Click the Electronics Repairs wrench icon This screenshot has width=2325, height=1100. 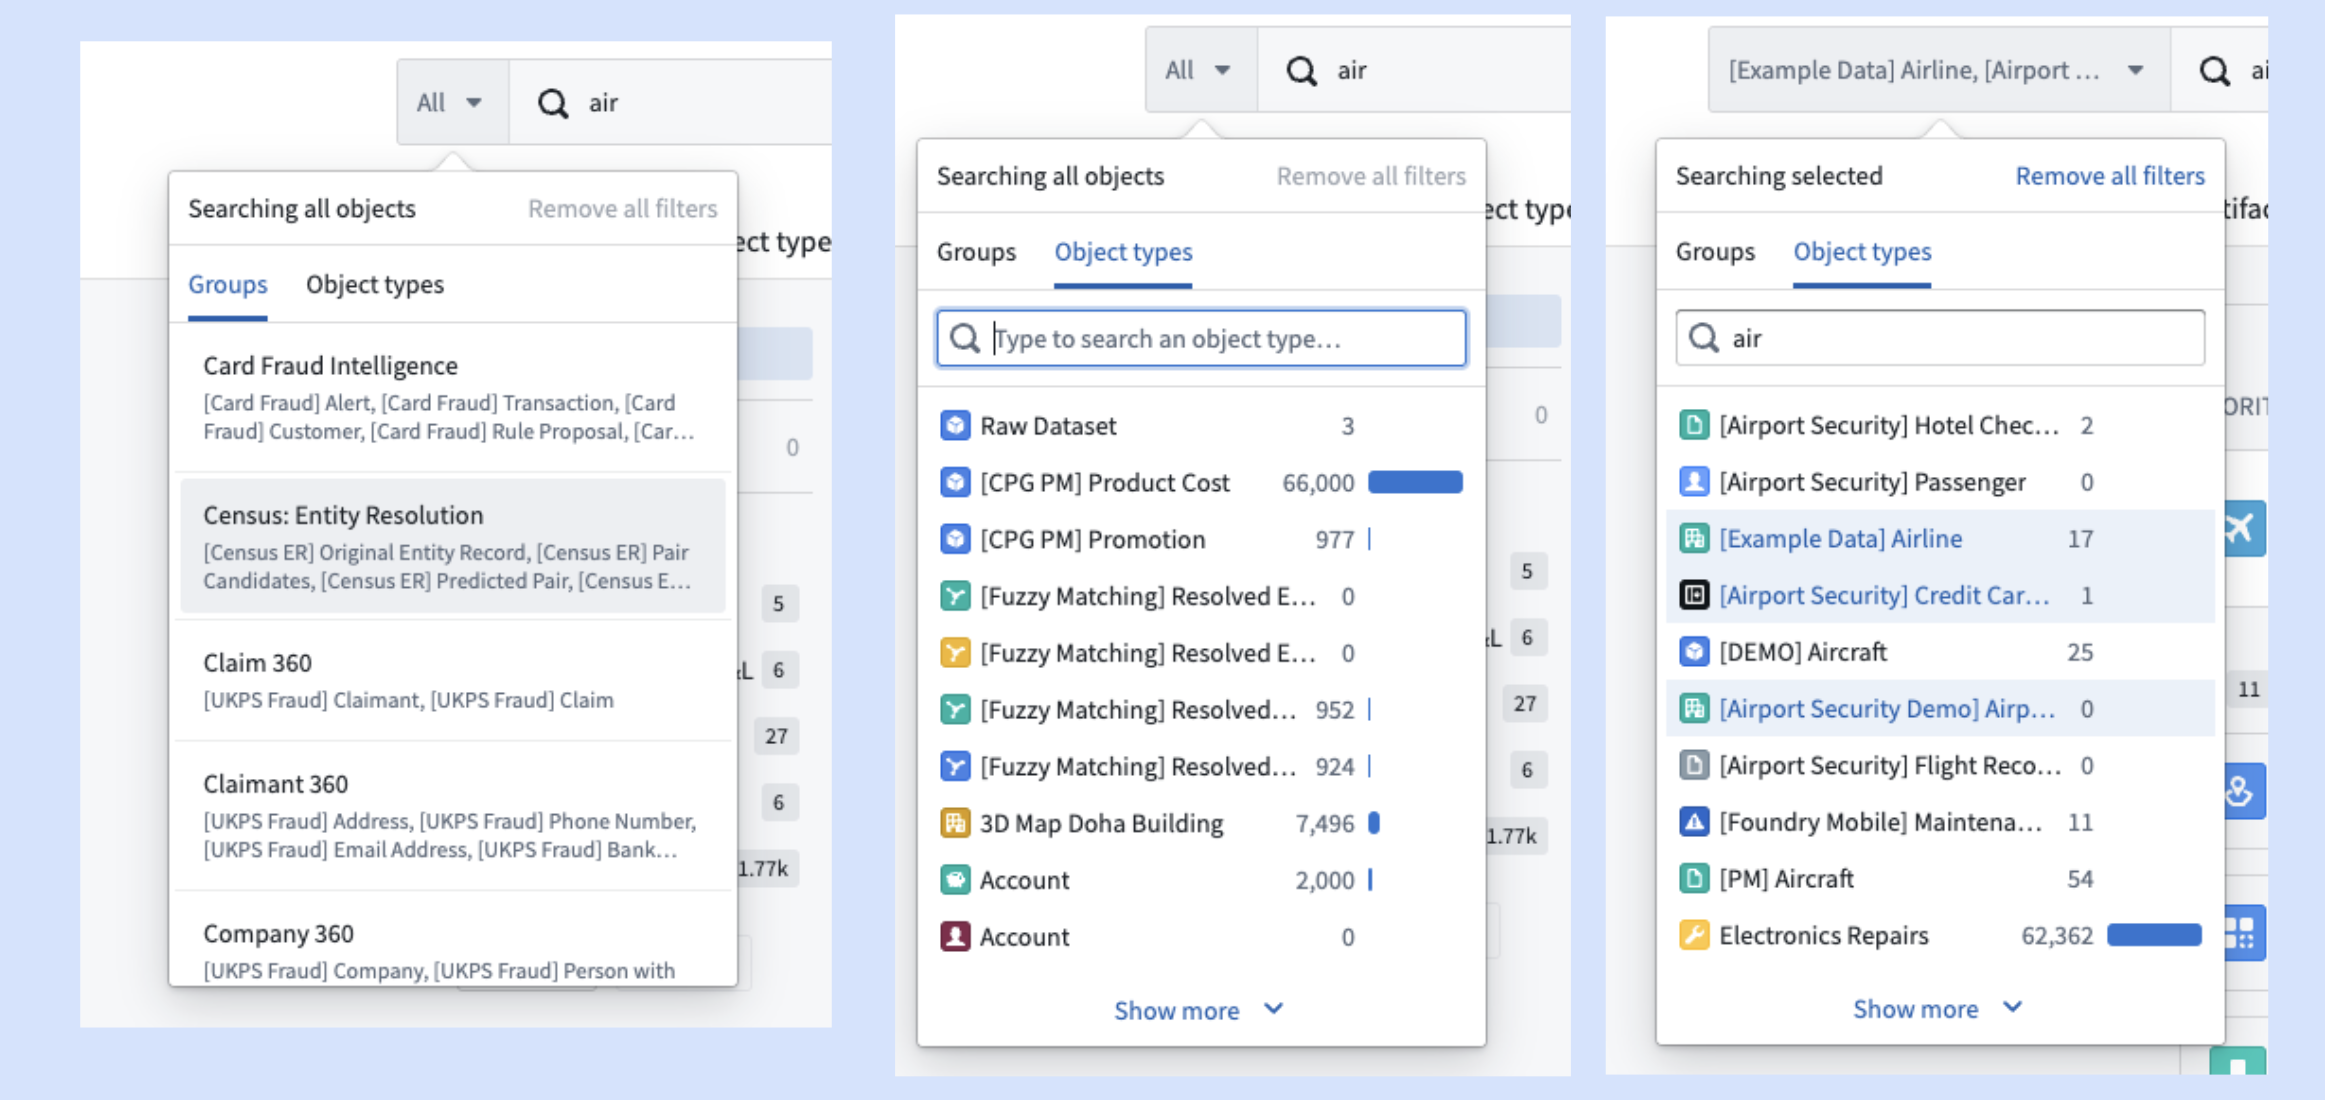click(1694, 936)
